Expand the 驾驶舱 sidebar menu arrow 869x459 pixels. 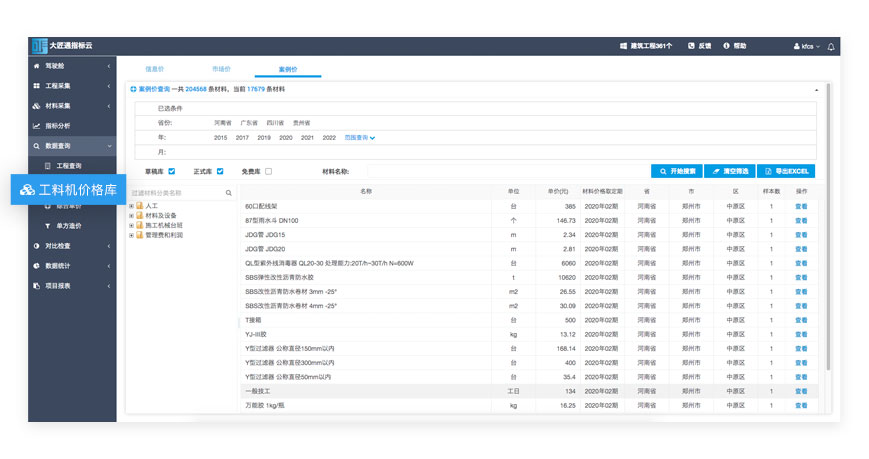[109, 66]
